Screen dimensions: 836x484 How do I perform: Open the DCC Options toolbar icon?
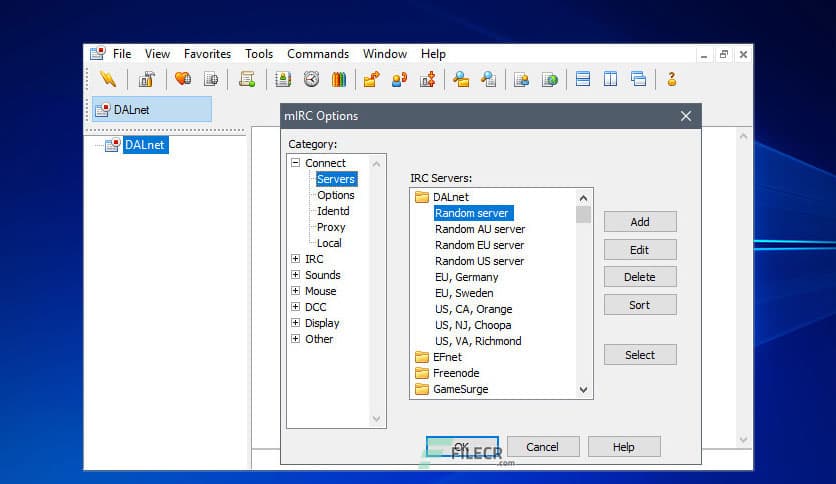point(428,79)
